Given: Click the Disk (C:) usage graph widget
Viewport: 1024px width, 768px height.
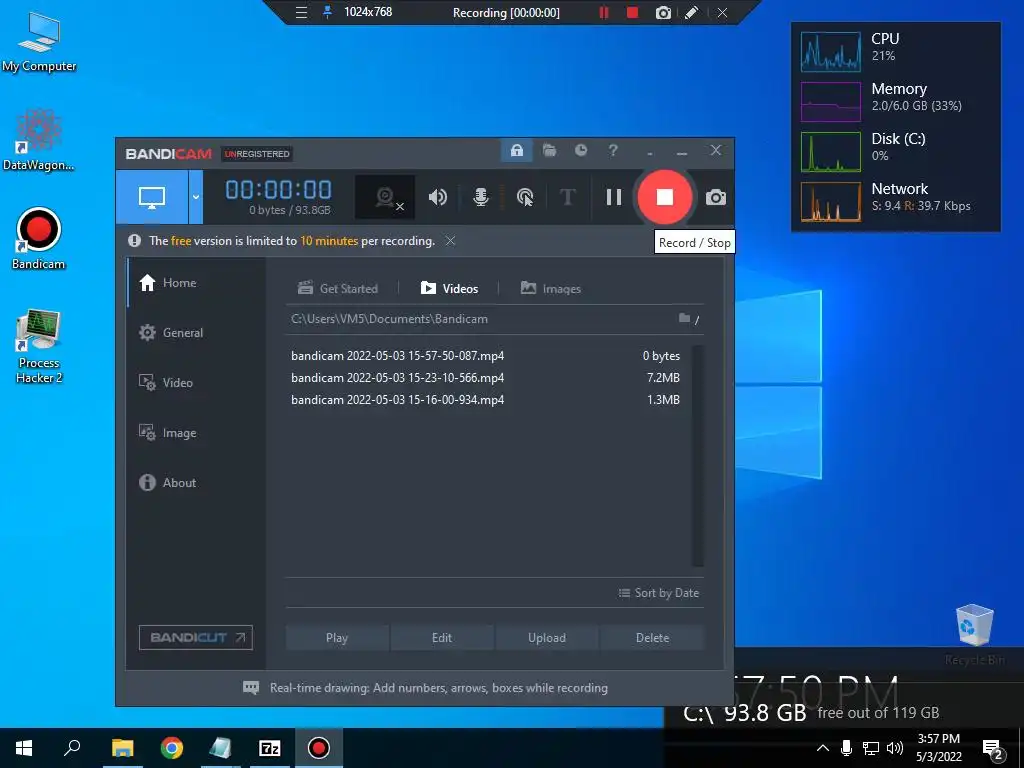Looking at the screenshot, I should (x=831, y=152).
